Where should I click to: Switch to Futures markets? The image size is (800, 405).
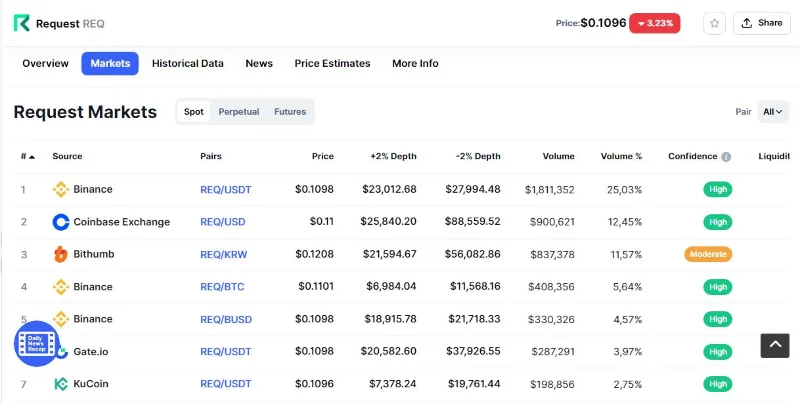290,112
